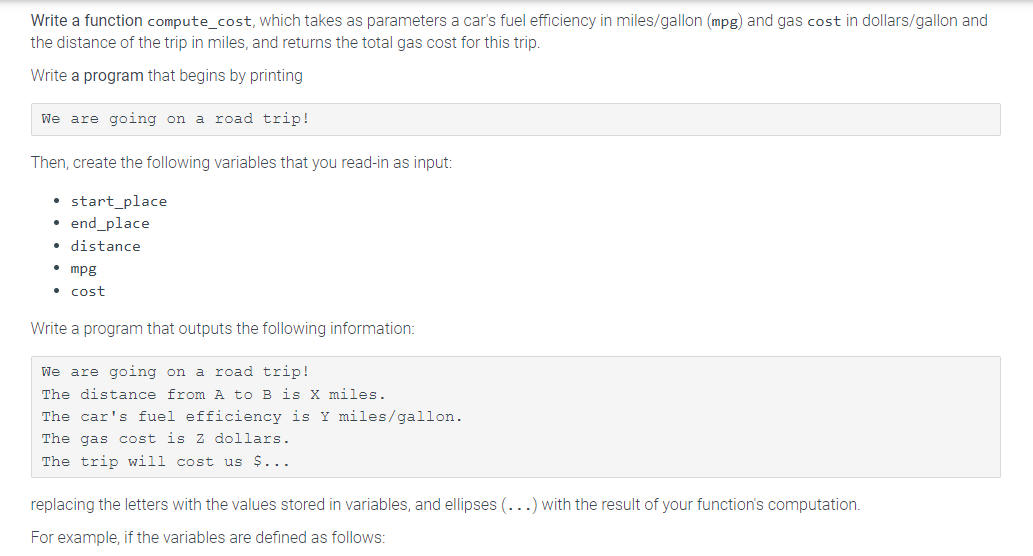Click the compute_cost function name

coord(200,21)
